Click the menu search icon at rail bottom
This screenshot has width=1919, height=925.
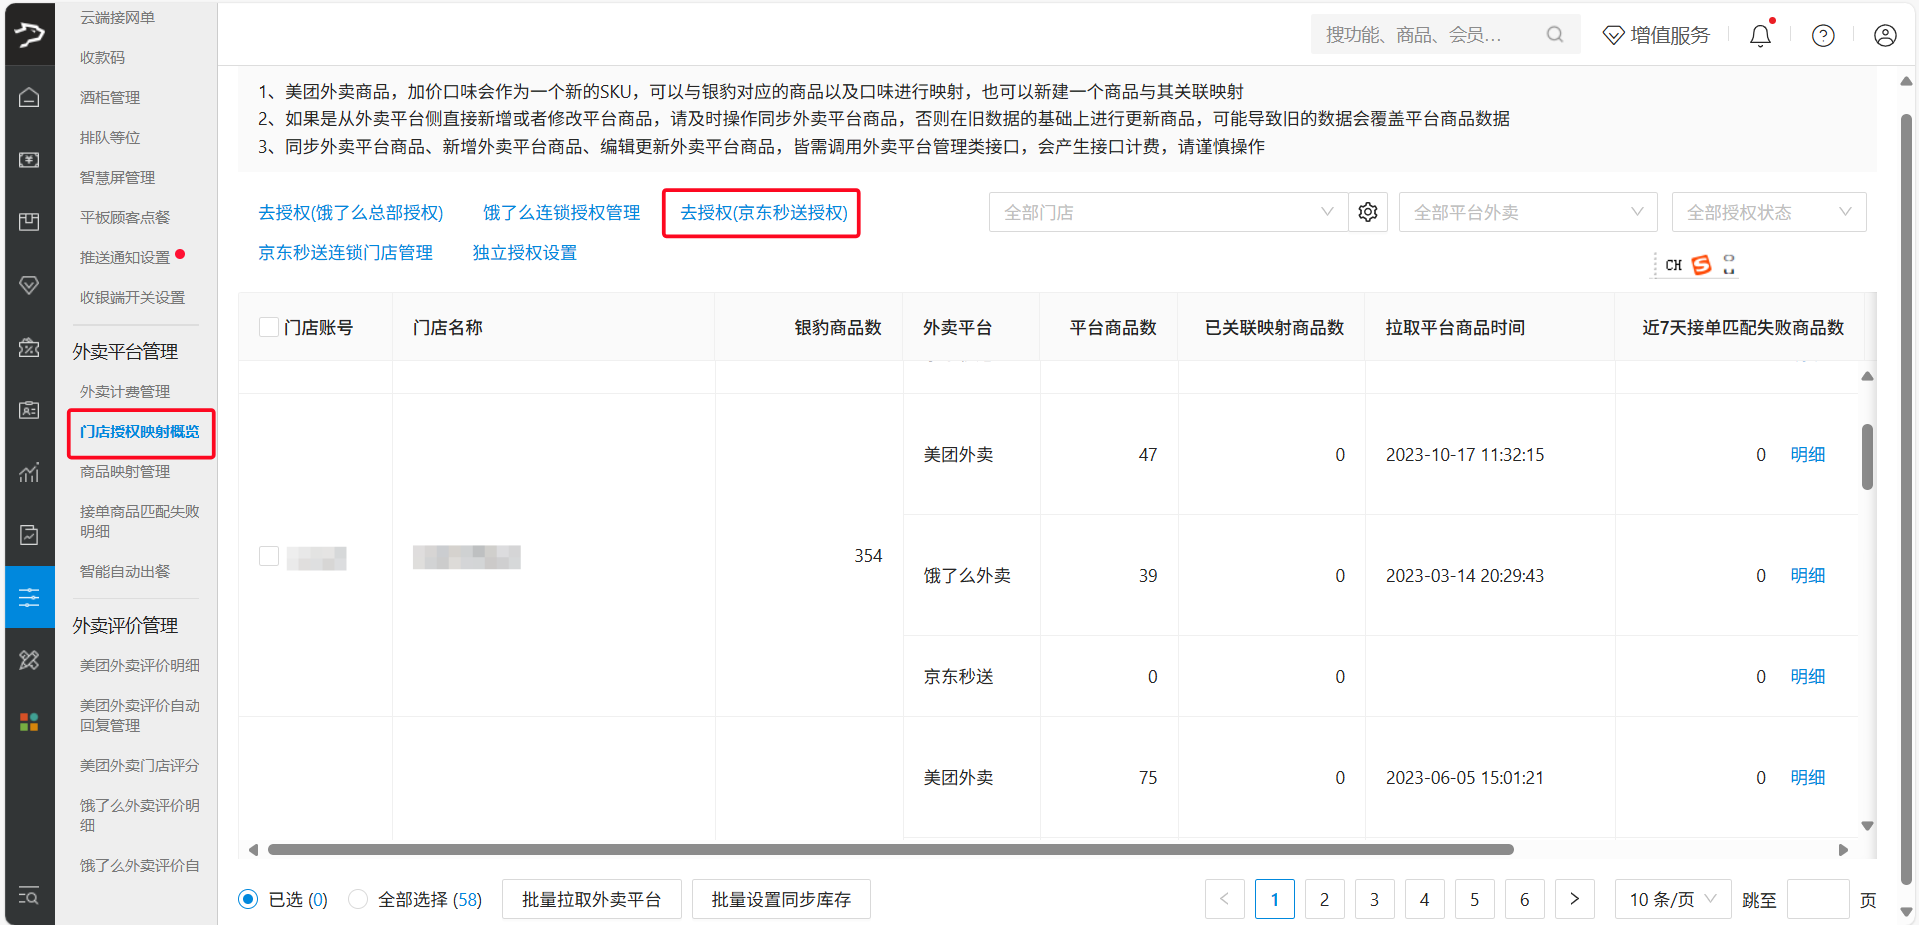coord(29,896)
